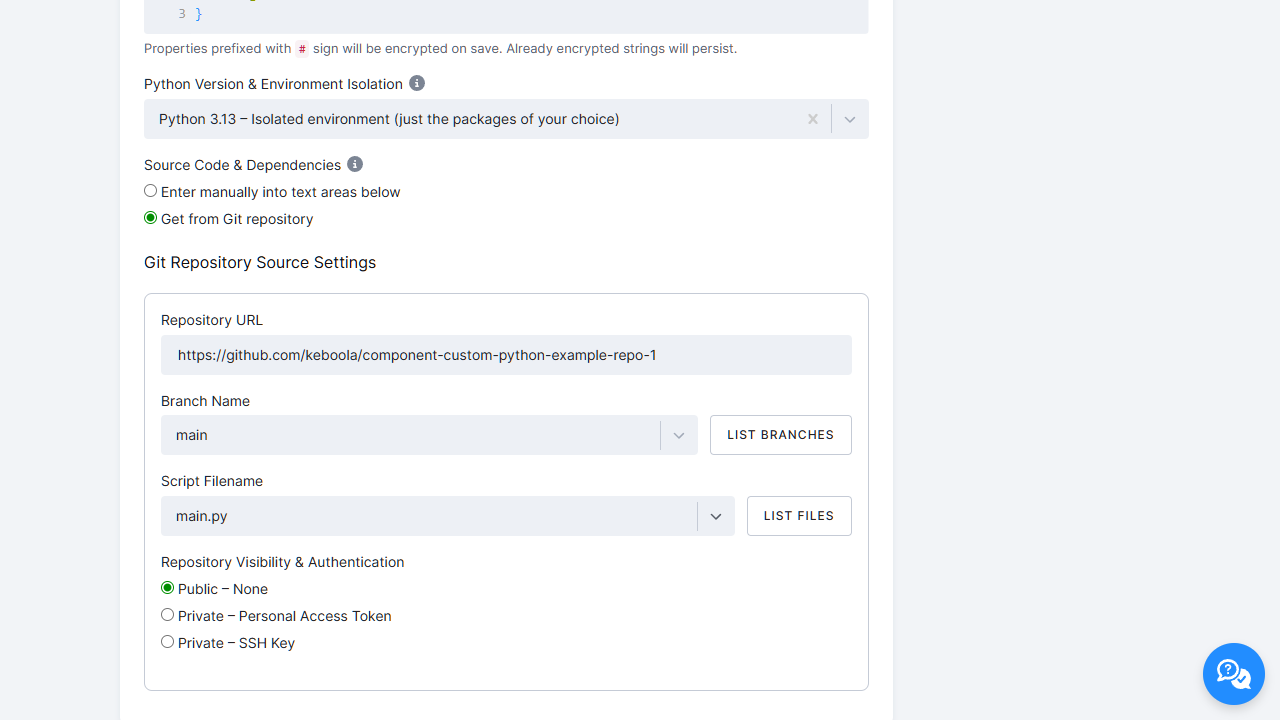
Task: Expand the Script Filename dropdown
Action: [716, 516]
